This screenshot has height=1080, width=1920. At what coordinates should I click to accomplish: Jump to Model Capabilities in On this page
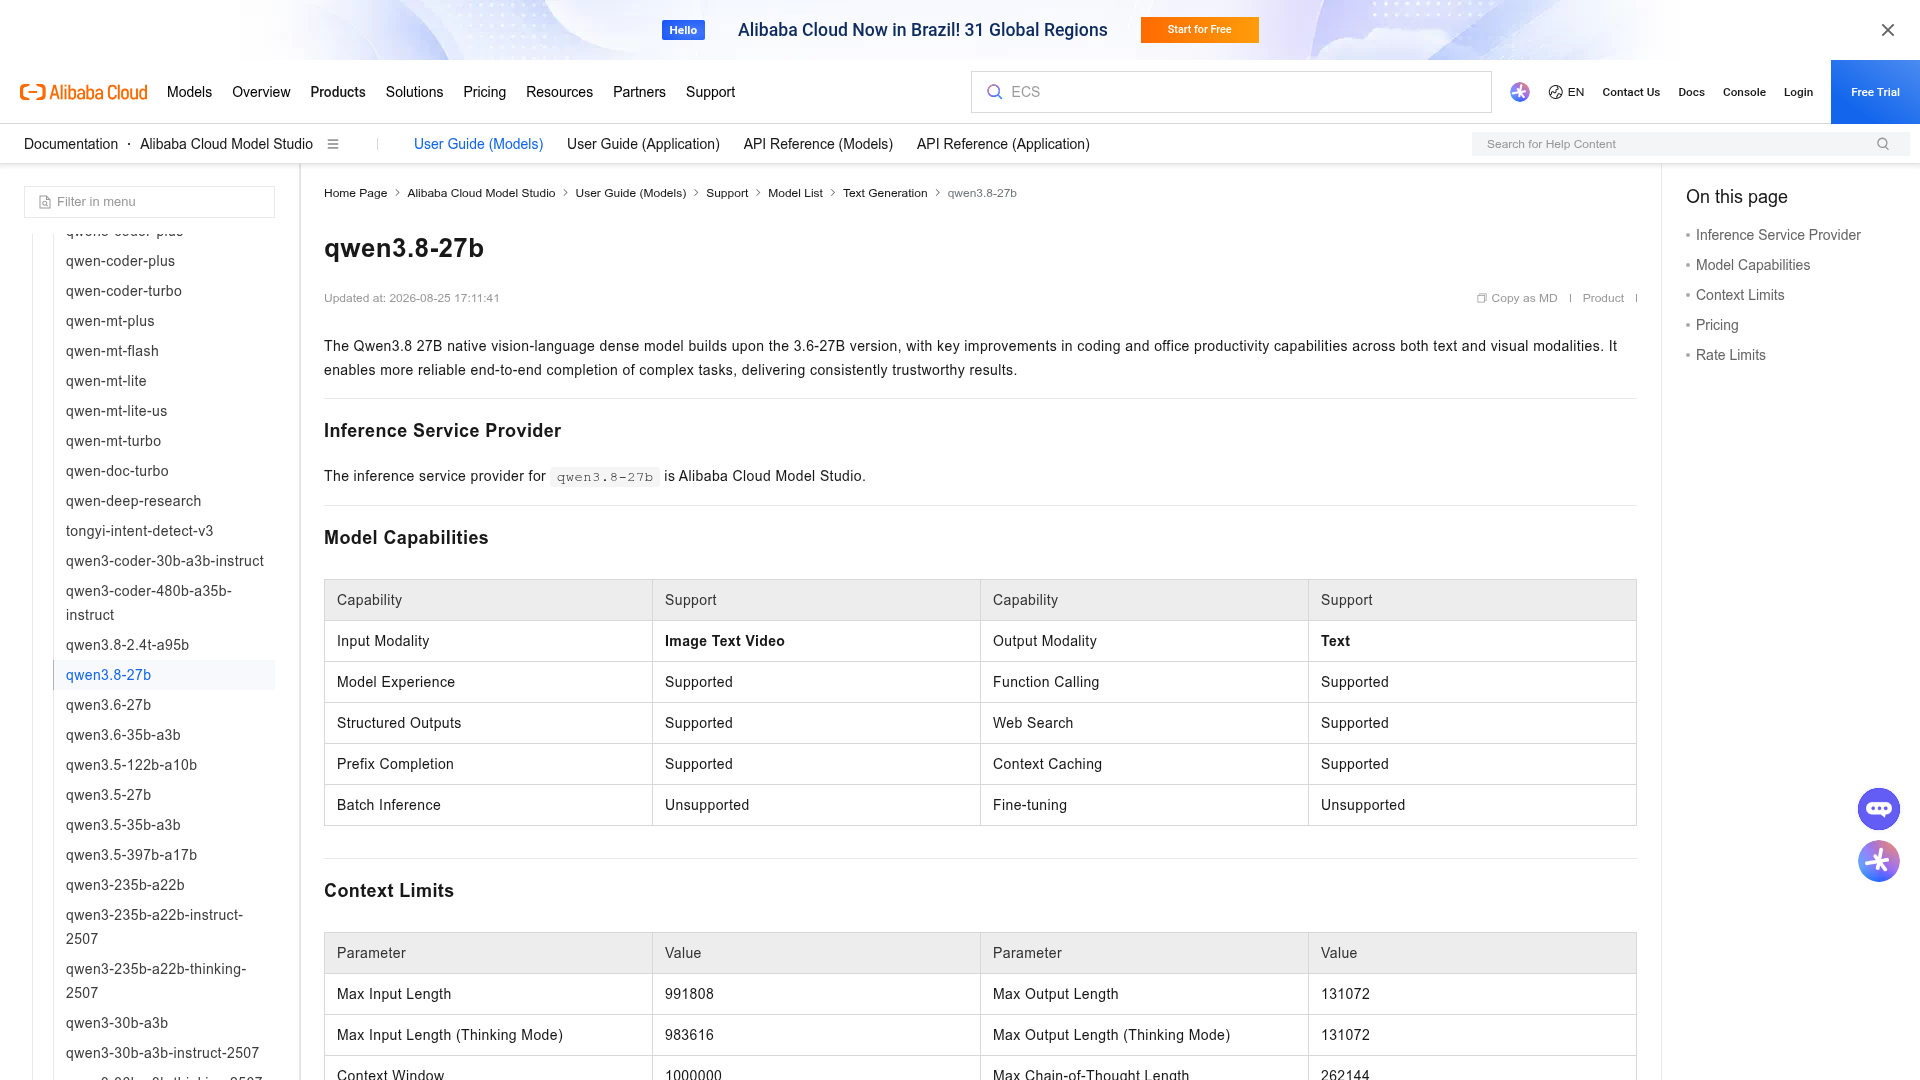[x=1753, y=265]
